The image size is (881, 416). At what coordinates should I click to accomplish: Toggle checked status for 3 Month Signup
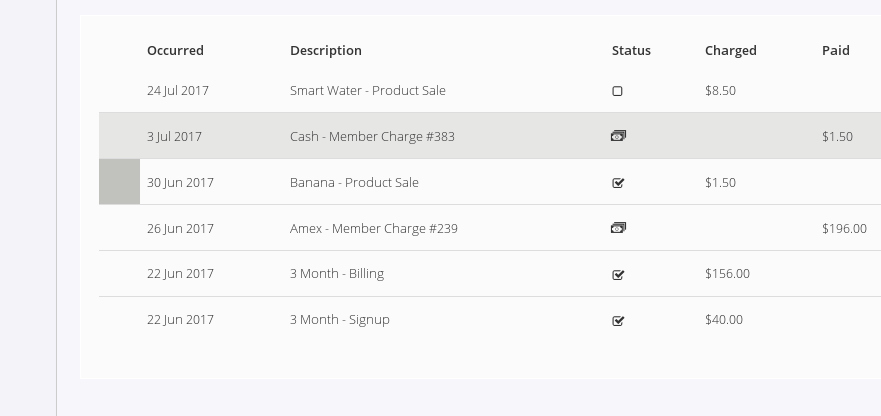618,321
